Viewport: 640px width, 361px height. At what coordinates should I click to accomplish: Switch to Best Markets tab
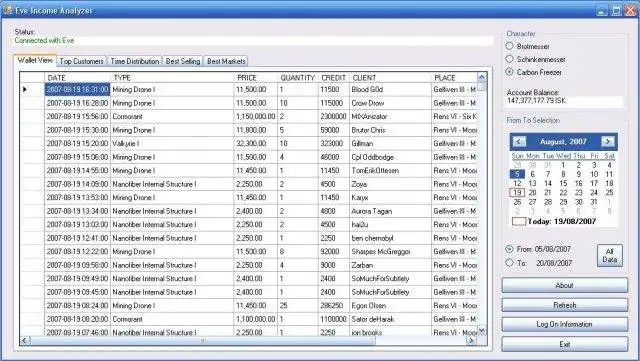(x=226, y=61)
